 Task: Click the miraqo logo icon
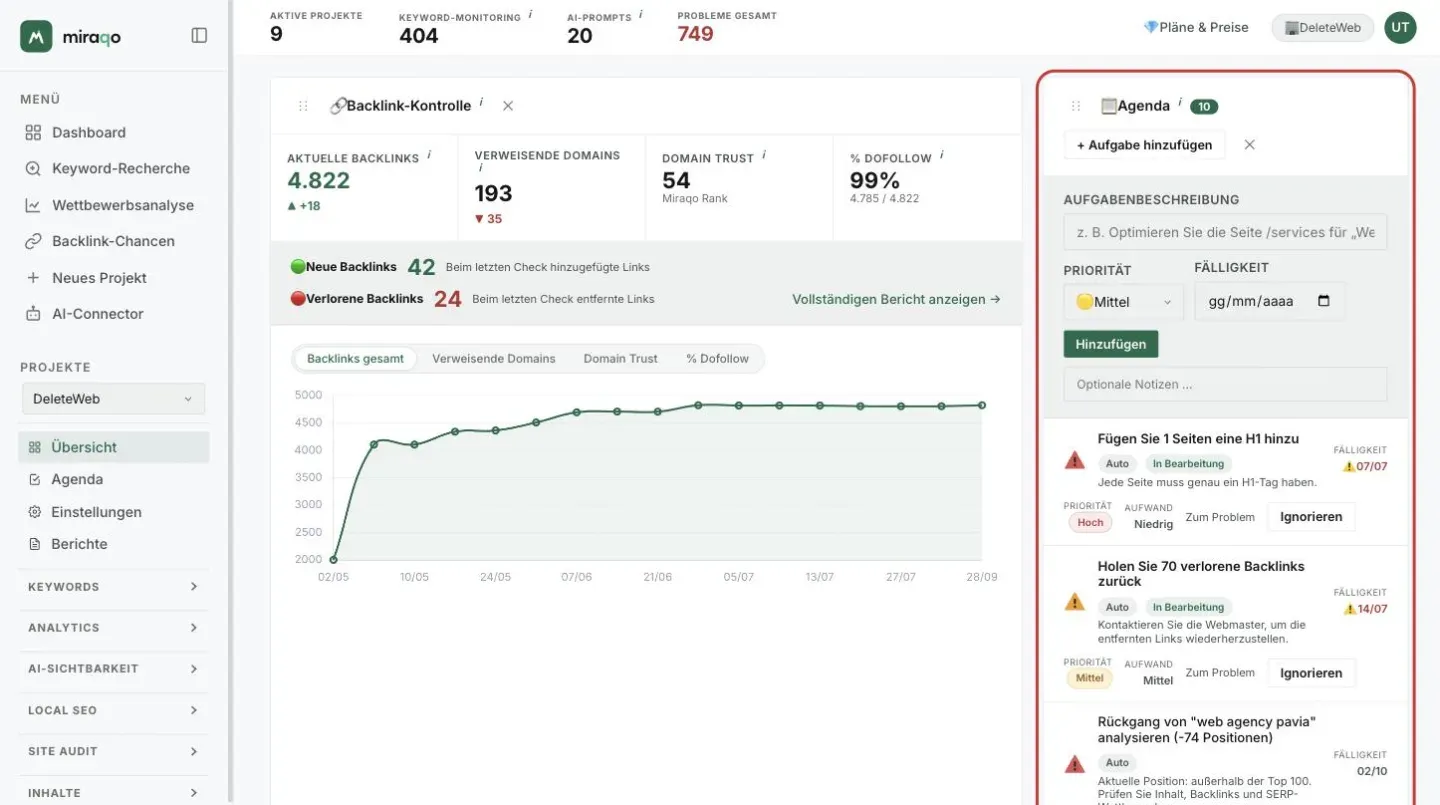click(36, 36)
